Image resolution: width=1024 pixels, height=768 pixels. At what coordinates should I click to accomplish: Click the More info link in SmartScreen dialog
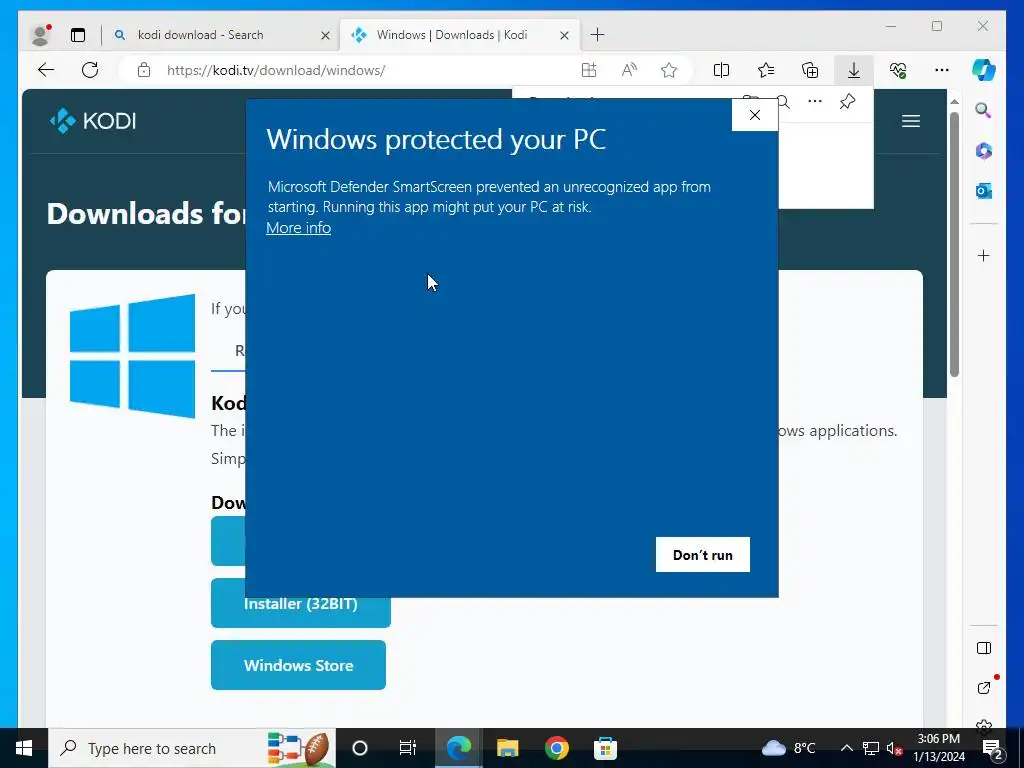click(298, 228)
